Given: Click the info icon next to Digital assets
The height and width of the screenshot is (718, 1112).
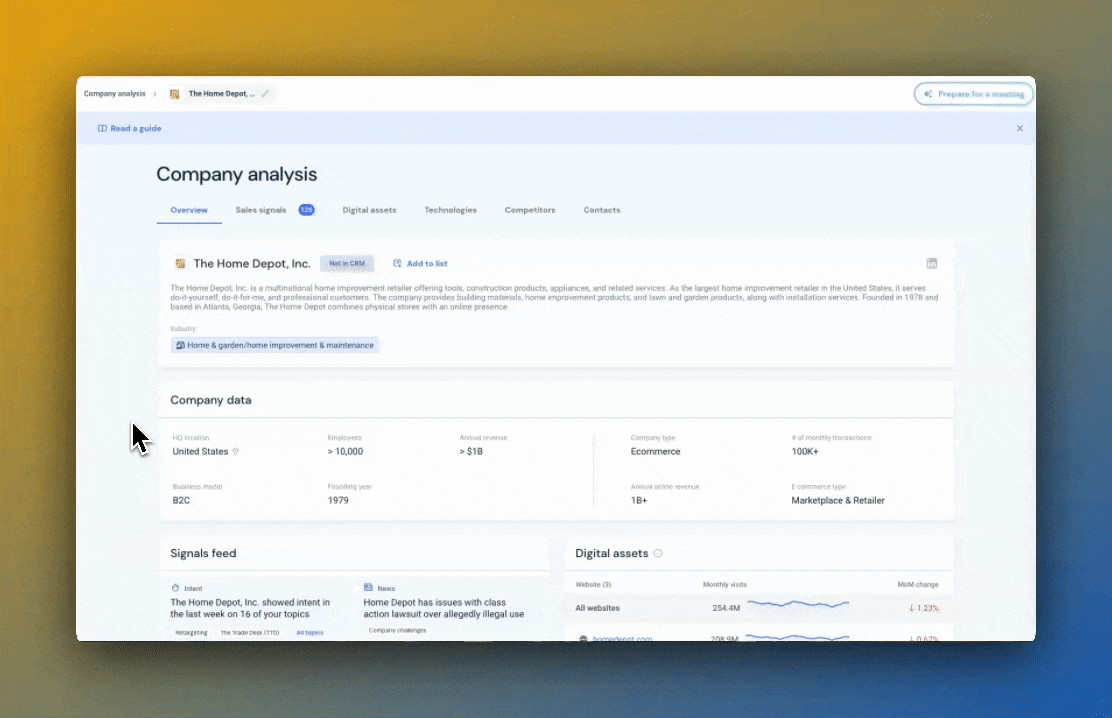Looking at the screenshot, I should [x=658, y=553].
